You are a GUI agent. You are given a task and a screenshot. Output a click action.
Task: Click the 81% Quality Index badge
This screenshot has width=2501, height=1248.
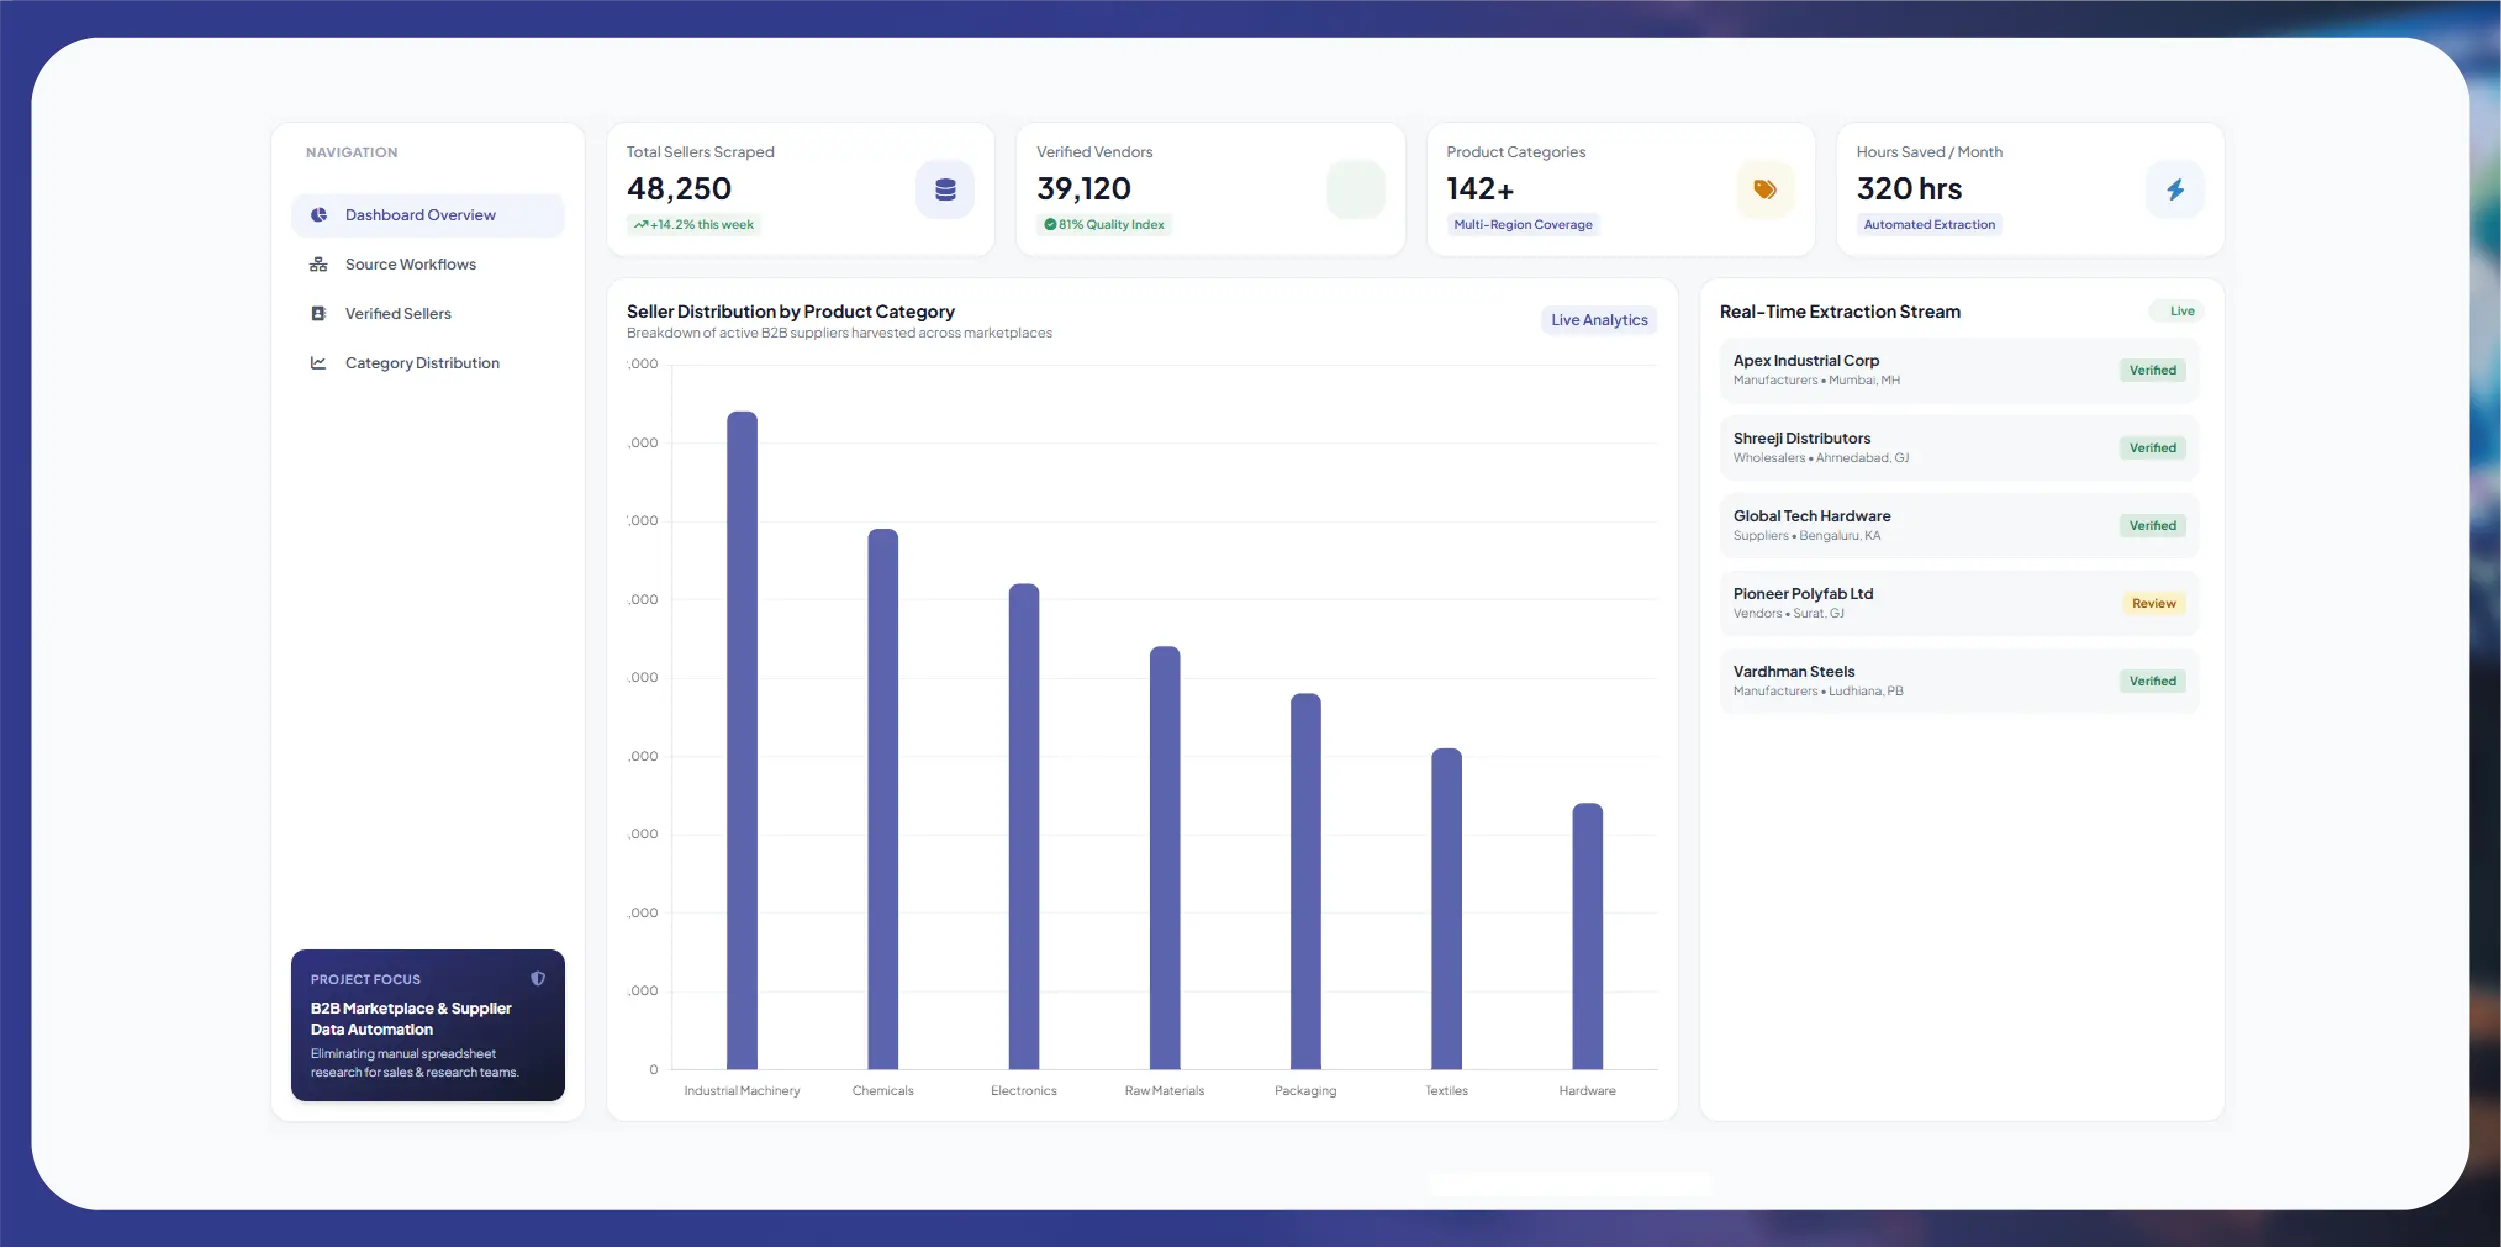click(x=1105, y=225)
